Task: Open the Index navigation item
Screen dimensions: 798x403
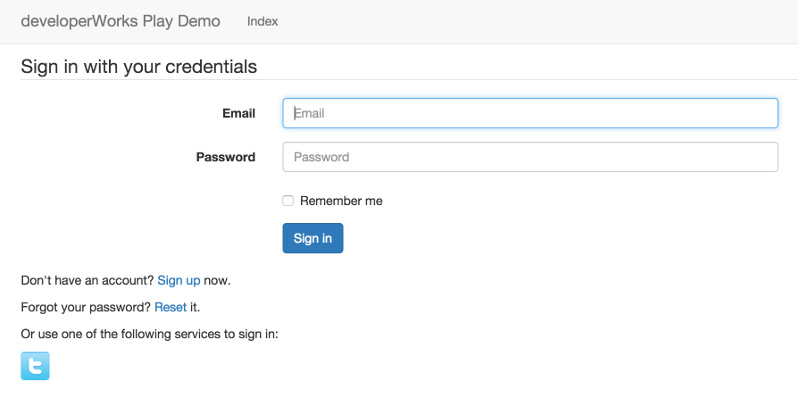Action: [x=262, y=21]
